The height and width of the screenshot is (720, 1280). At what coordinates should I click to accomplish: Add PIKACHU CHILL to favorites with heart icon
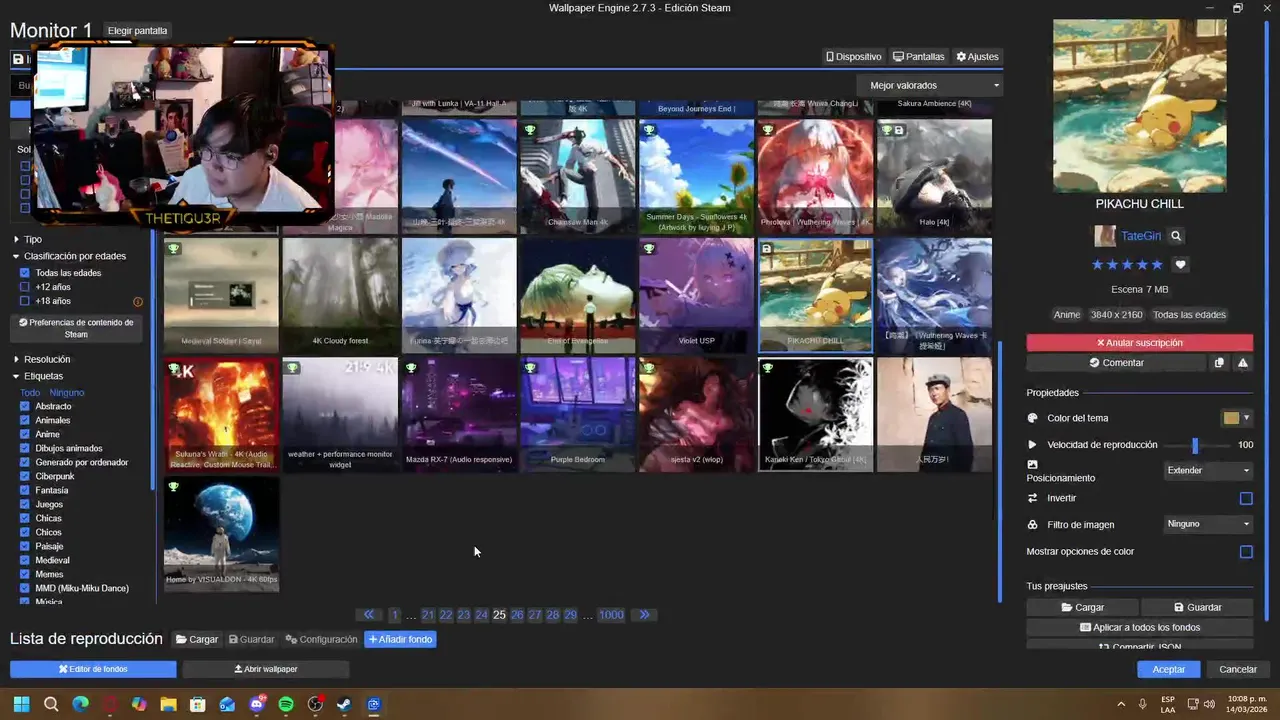(x=1181, y=265)
